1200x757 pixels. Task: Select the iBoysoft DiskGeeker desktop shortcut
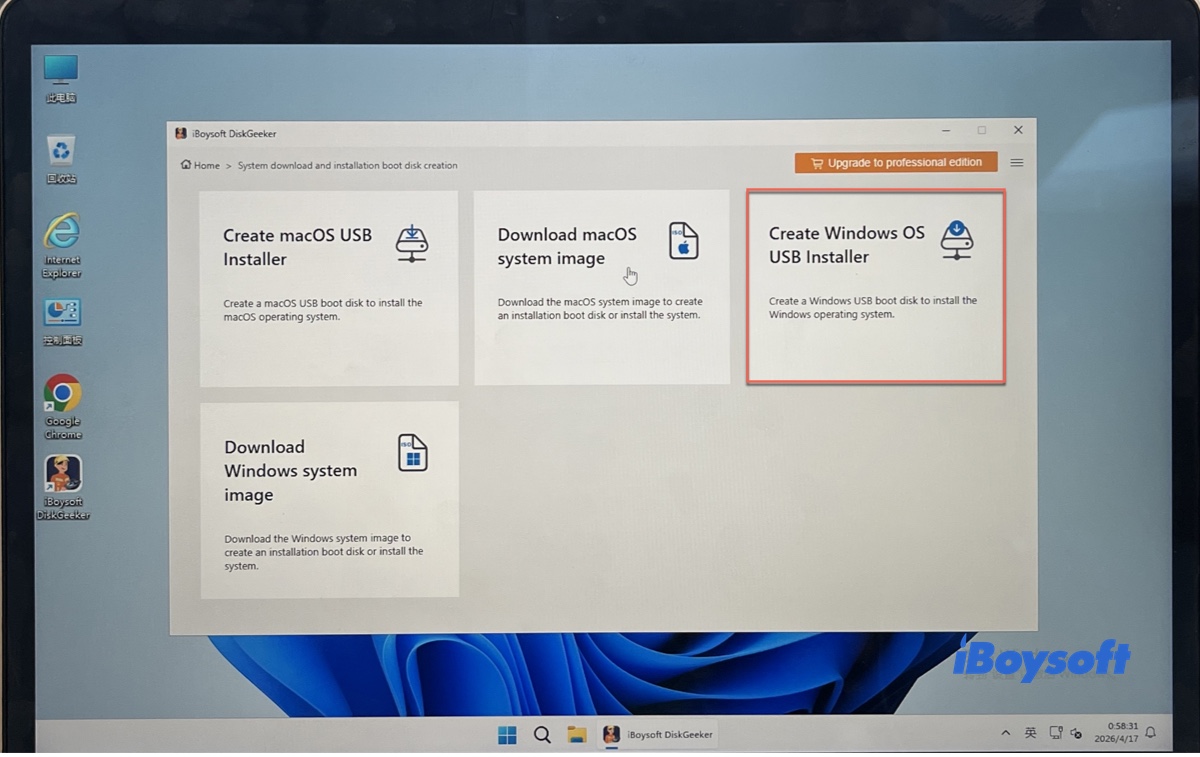pos(63,488)
